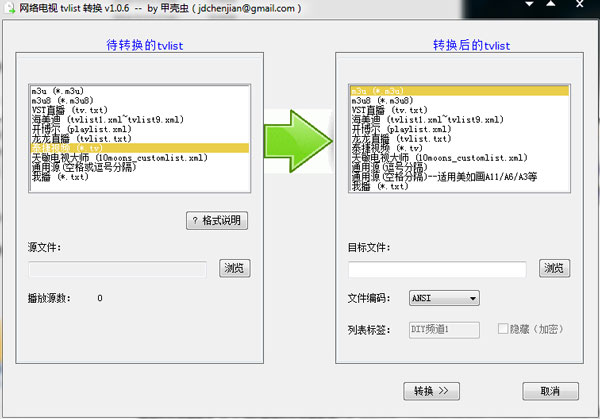Cancel with the 取消 button

(x=550, y=391)
